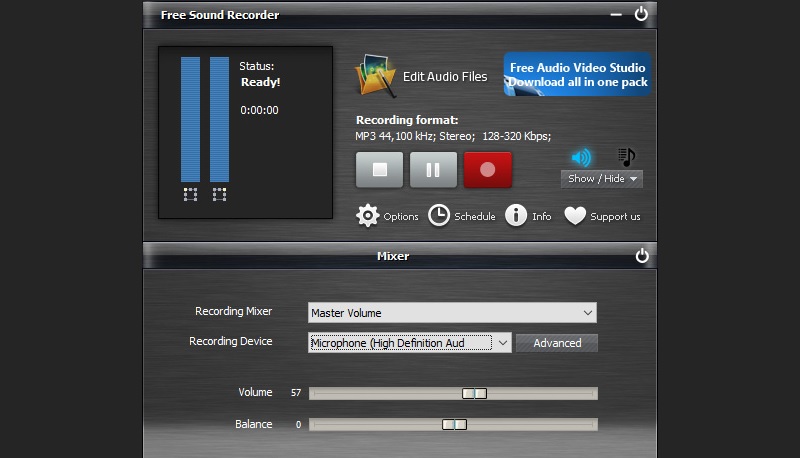This screenshot has height=458, width=800.
Task: Click the left channel level meter bar
Action: click(190, 119)
